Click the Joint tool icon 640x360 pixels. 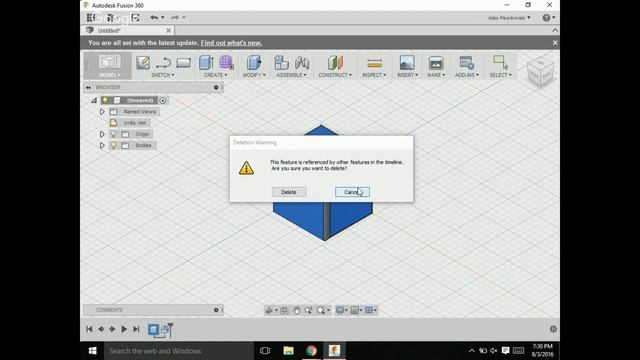pyautogui.click(x=302, y=62)
